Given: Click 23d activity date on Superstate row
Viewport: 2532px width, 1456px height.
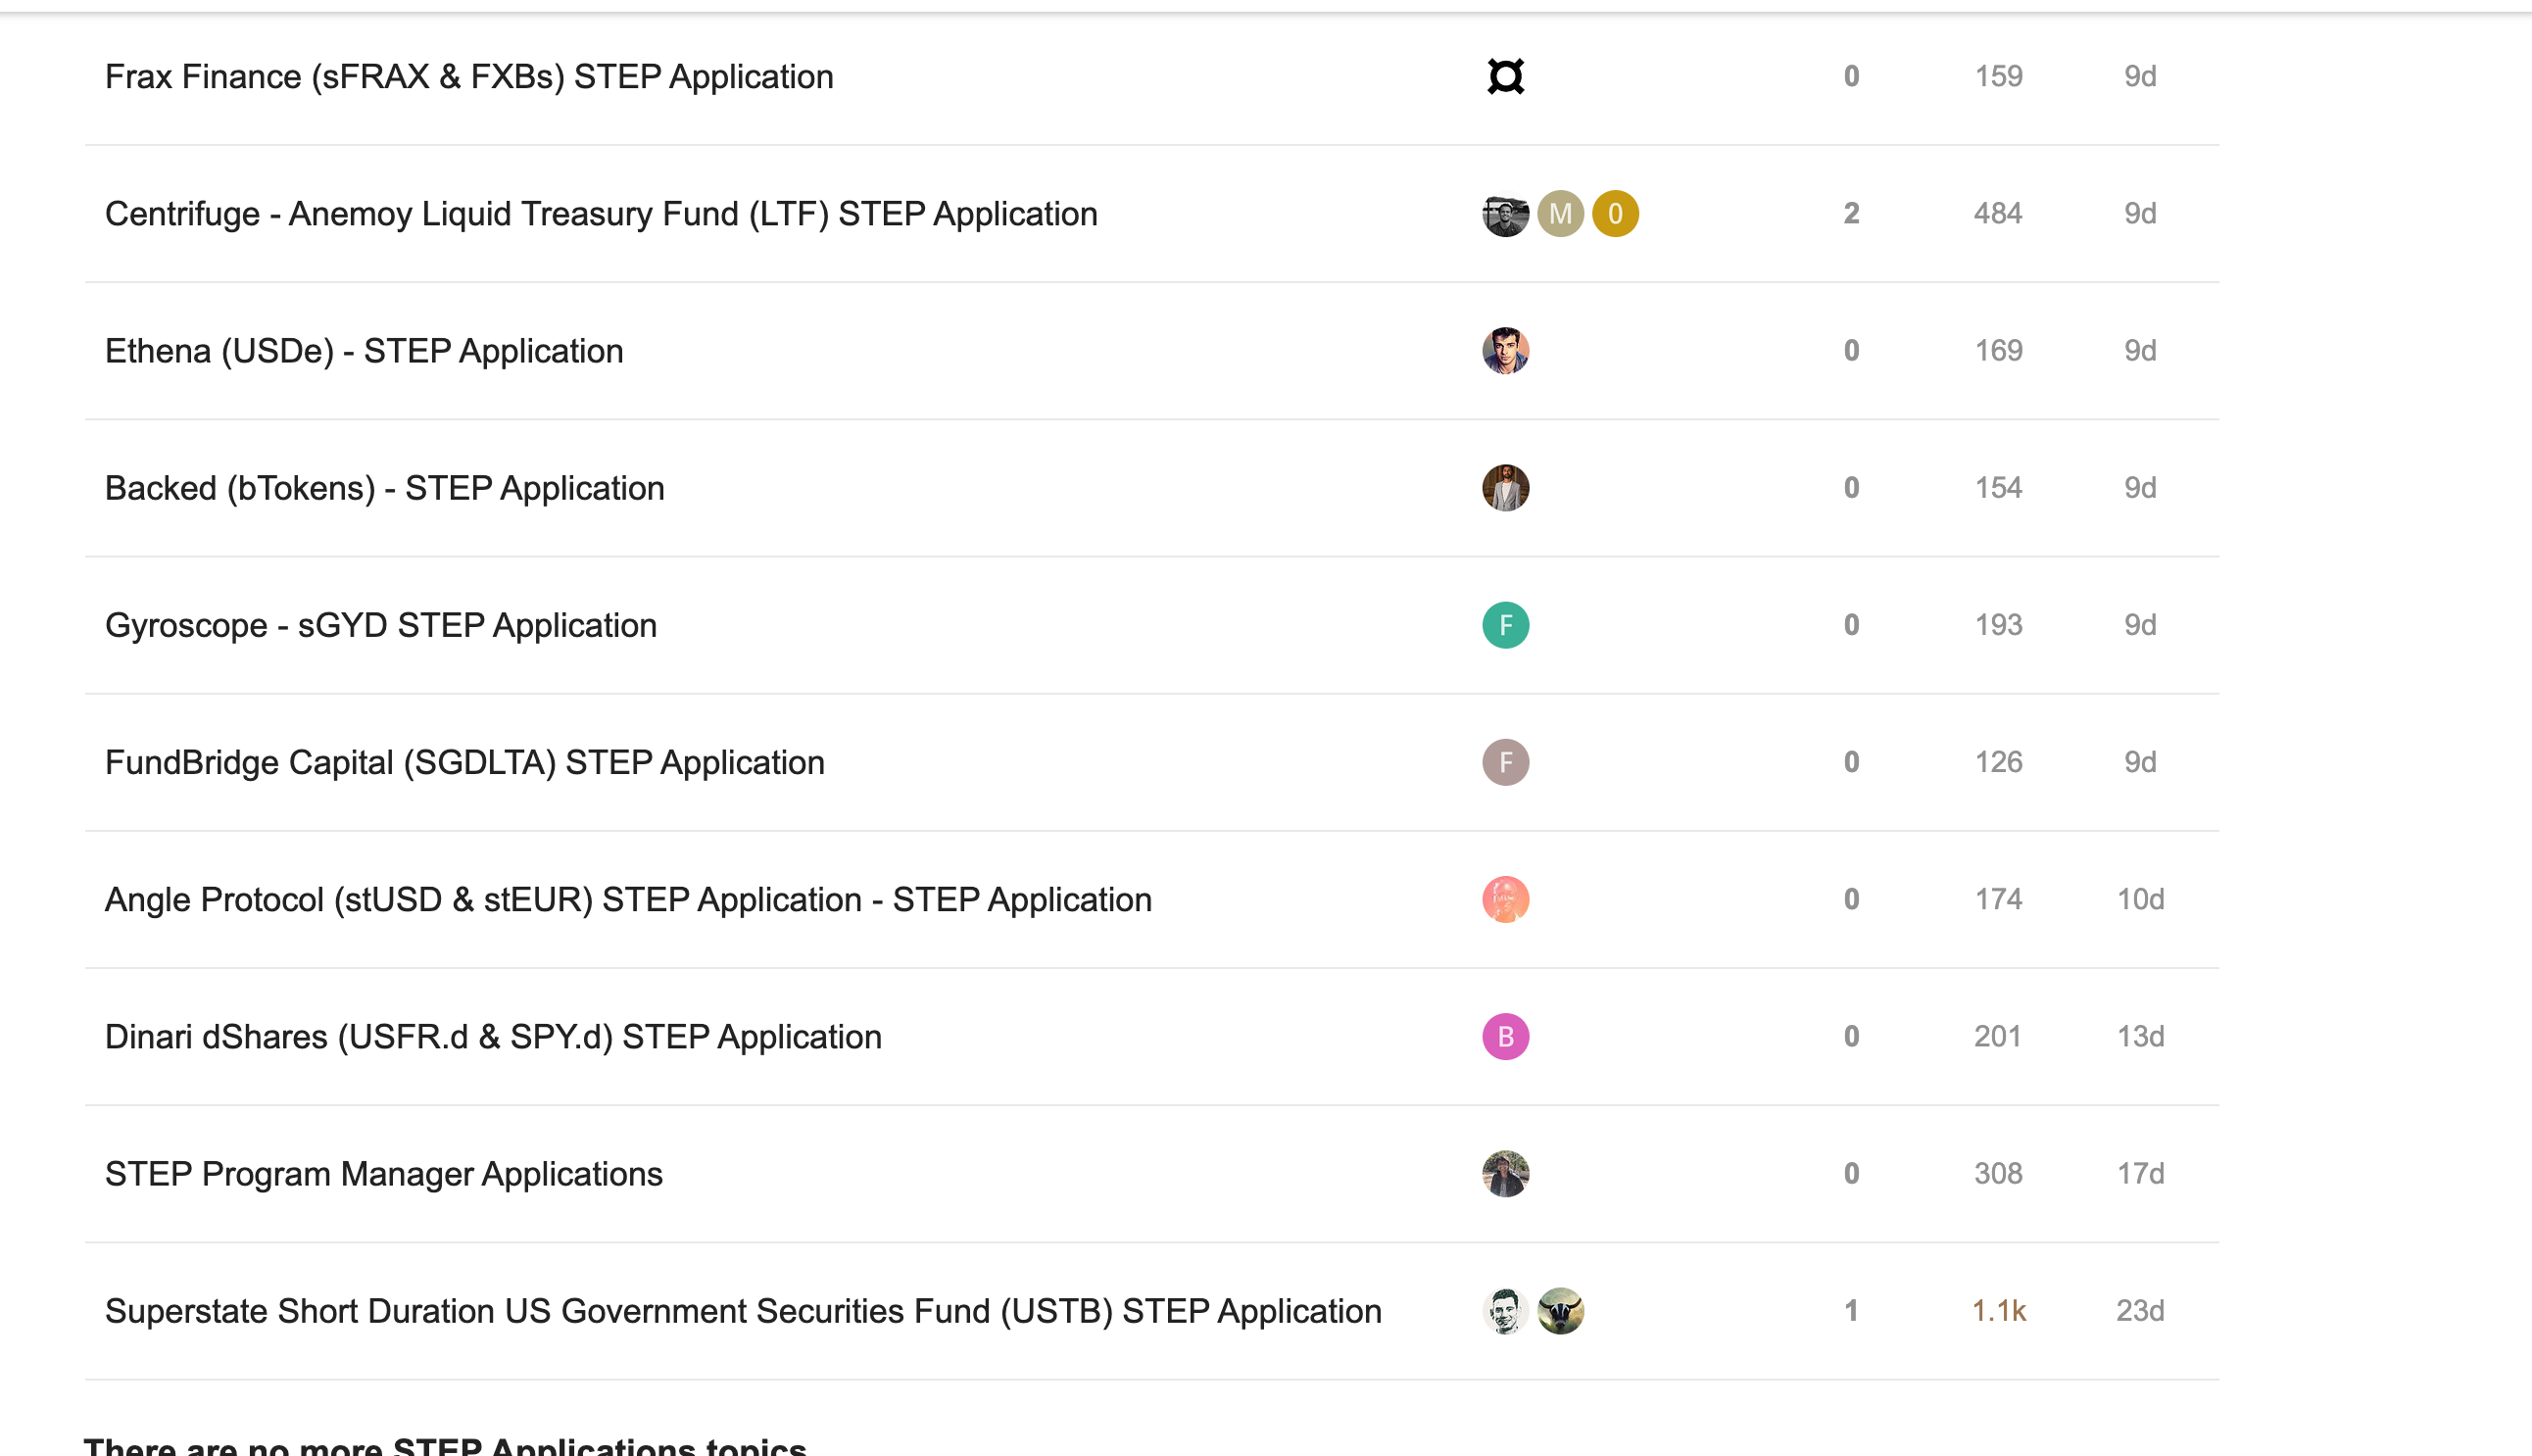Looking at the screenshot, I should tap(2139, 1311).
